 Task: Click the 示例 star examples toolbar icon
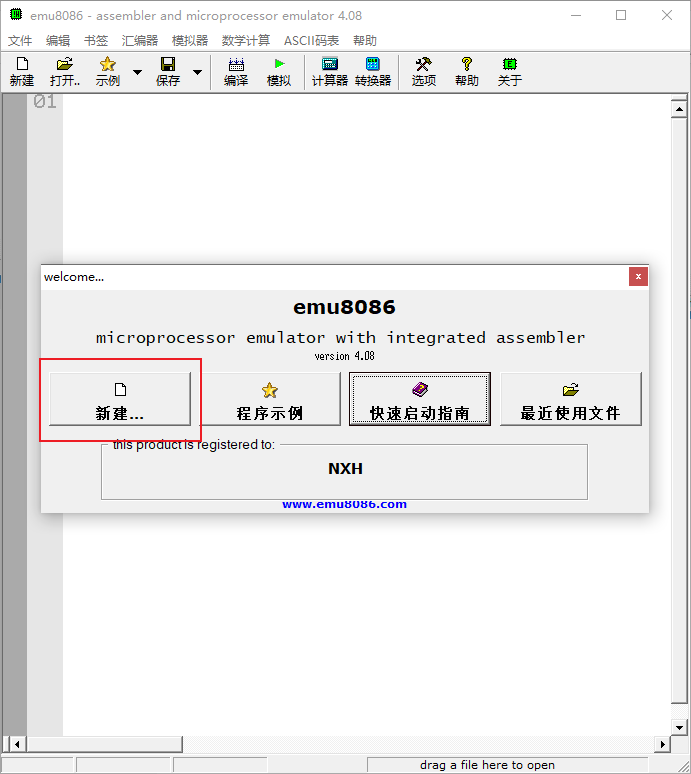[108, 72]
